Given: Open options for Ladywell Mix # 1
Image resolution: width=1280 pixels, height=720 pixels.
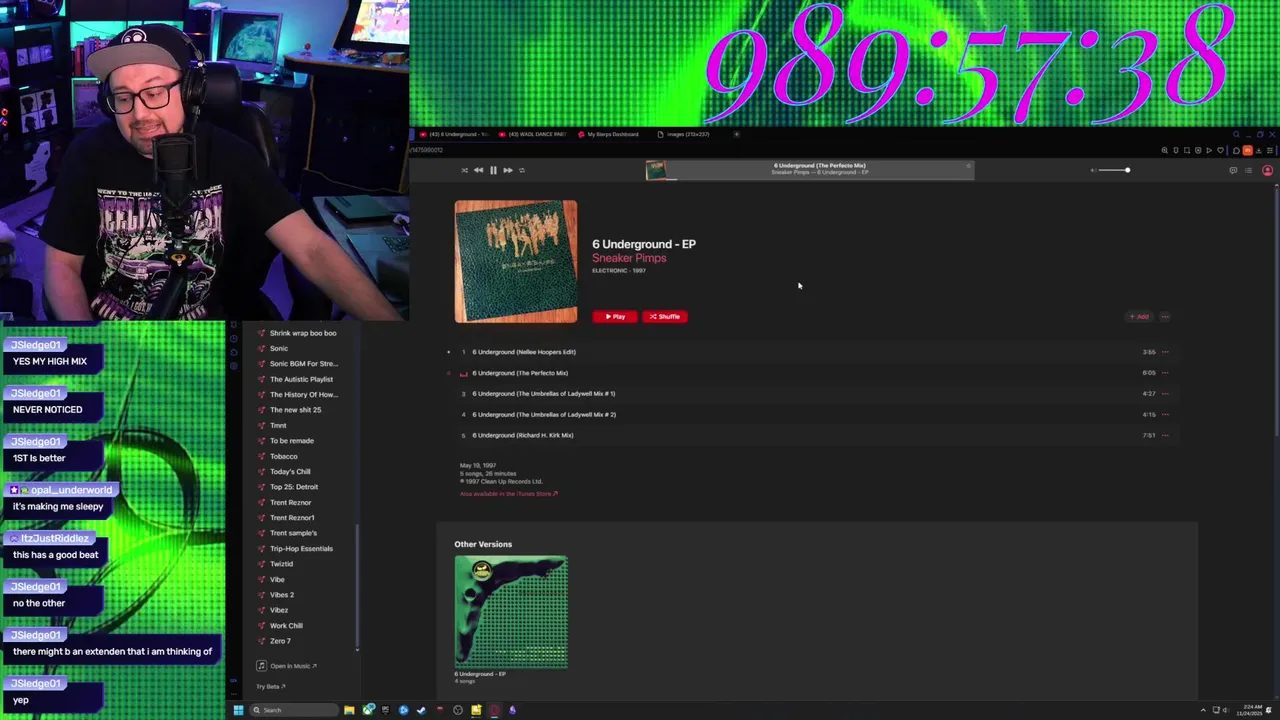Looking at the screenshot, I should click(1165, 394).
